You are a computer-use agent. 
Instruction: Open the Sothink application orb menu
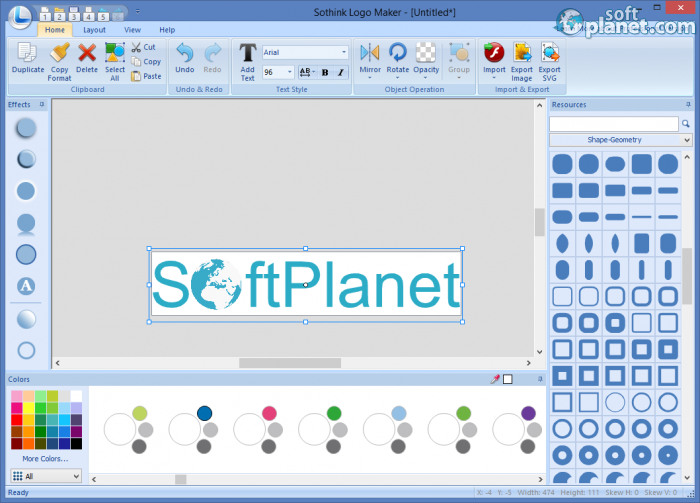(x=20, y=17)
